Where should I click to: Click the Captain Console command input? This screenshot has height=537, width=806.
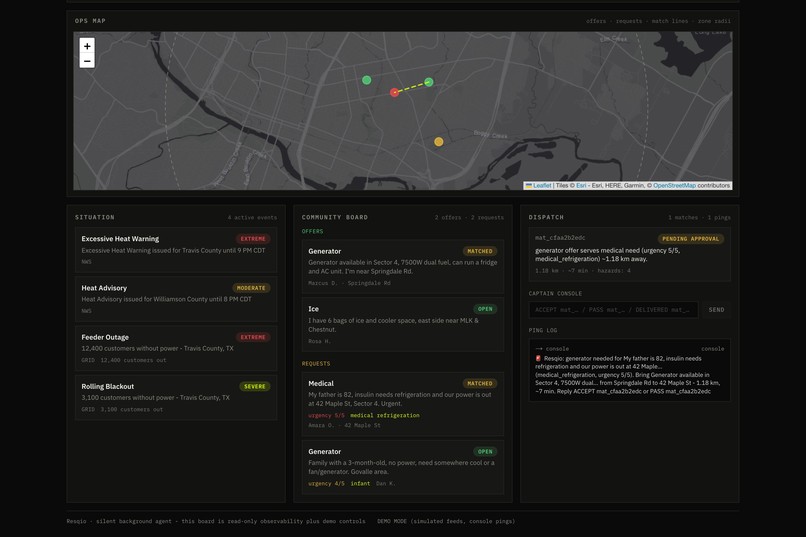tap(613, 310)
